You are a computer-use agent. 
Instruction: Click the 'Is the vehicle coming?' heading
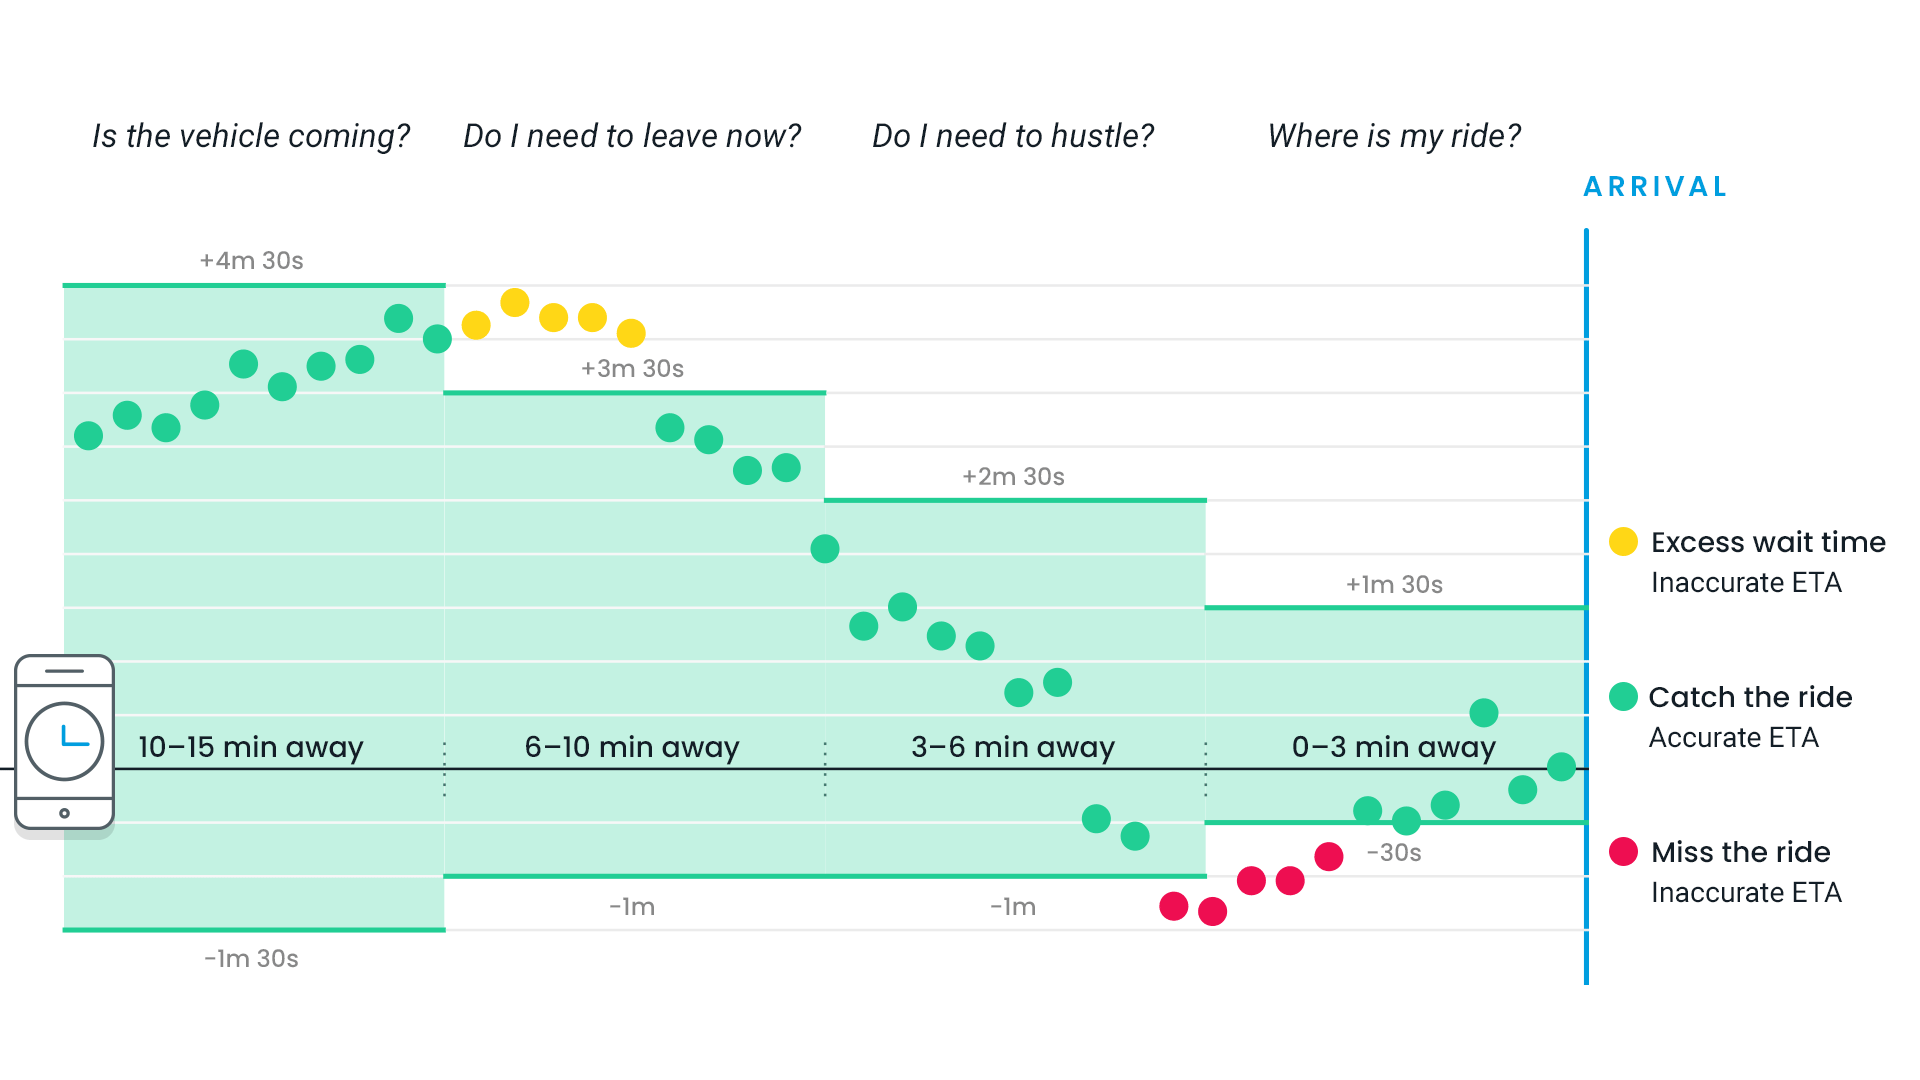click(x=251, y=136)
